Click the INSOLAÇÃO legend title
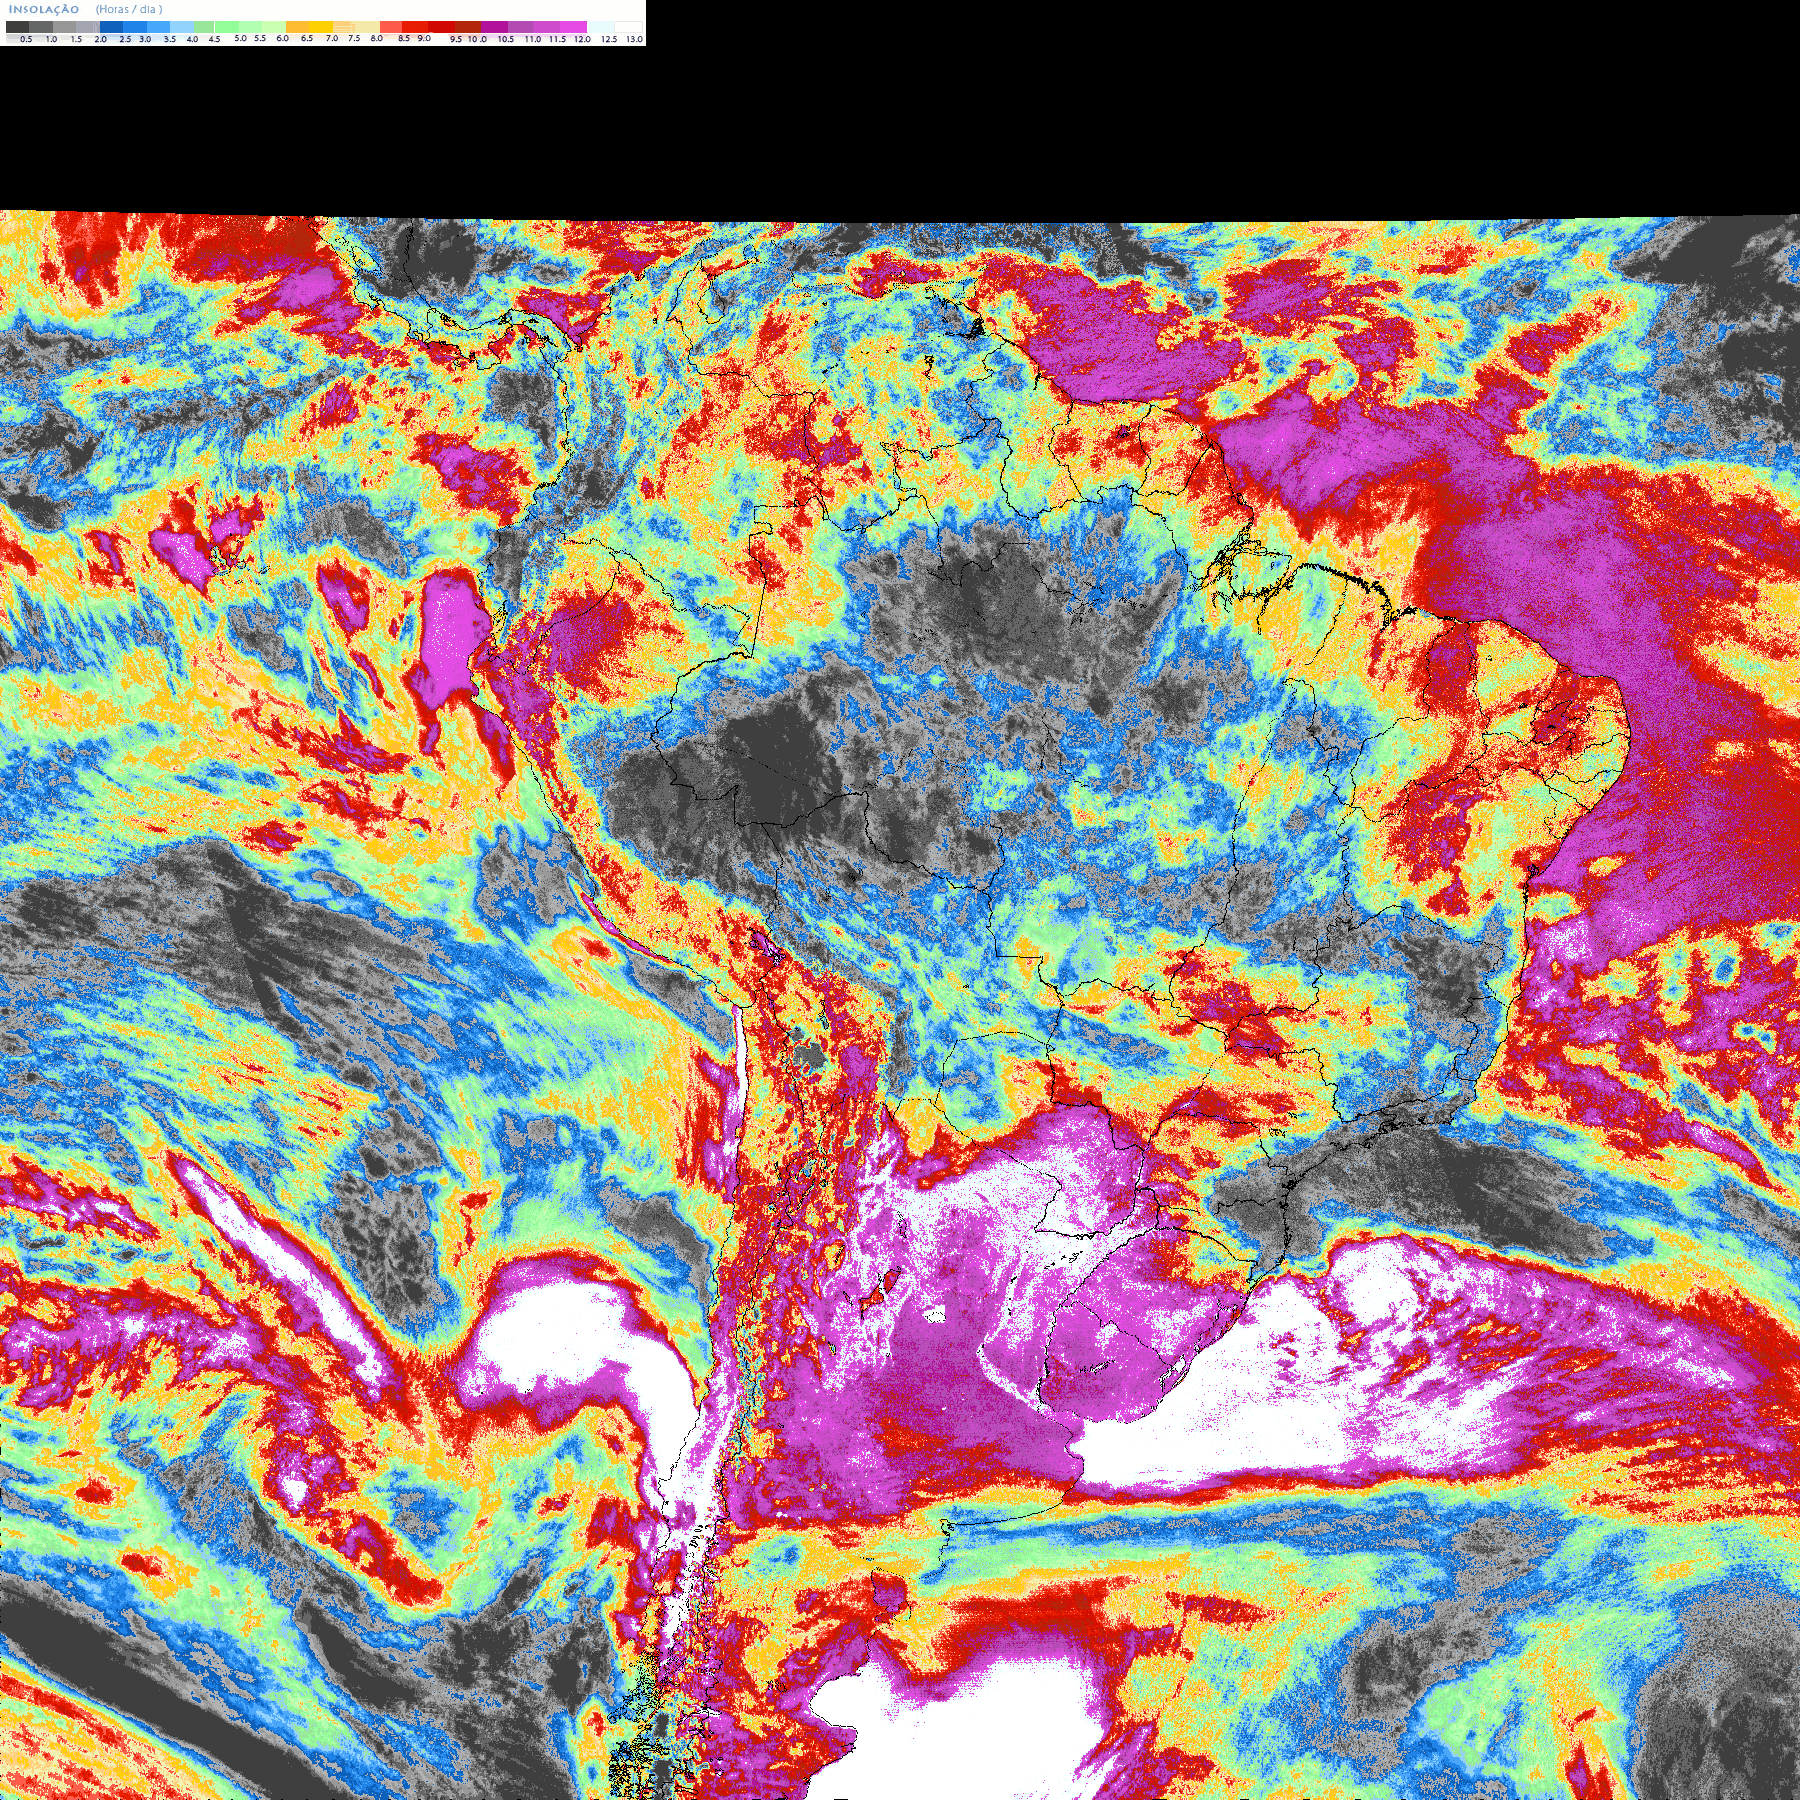 tap(44, 9)
